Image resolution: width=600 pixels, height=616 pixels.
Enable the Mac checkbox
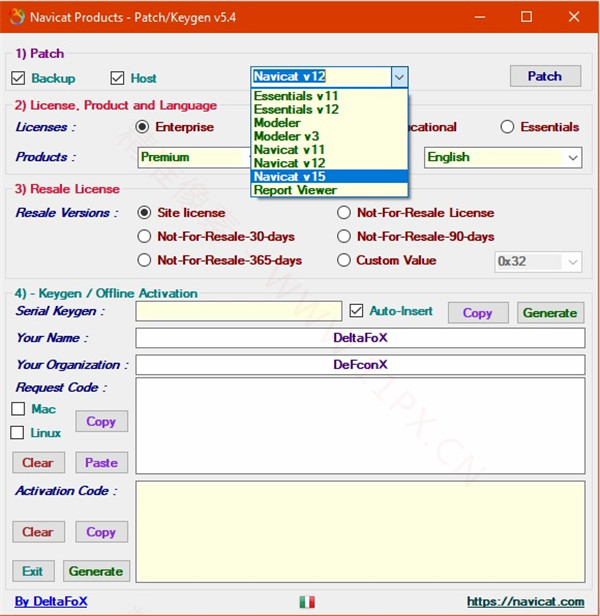[x=18, y=409]
